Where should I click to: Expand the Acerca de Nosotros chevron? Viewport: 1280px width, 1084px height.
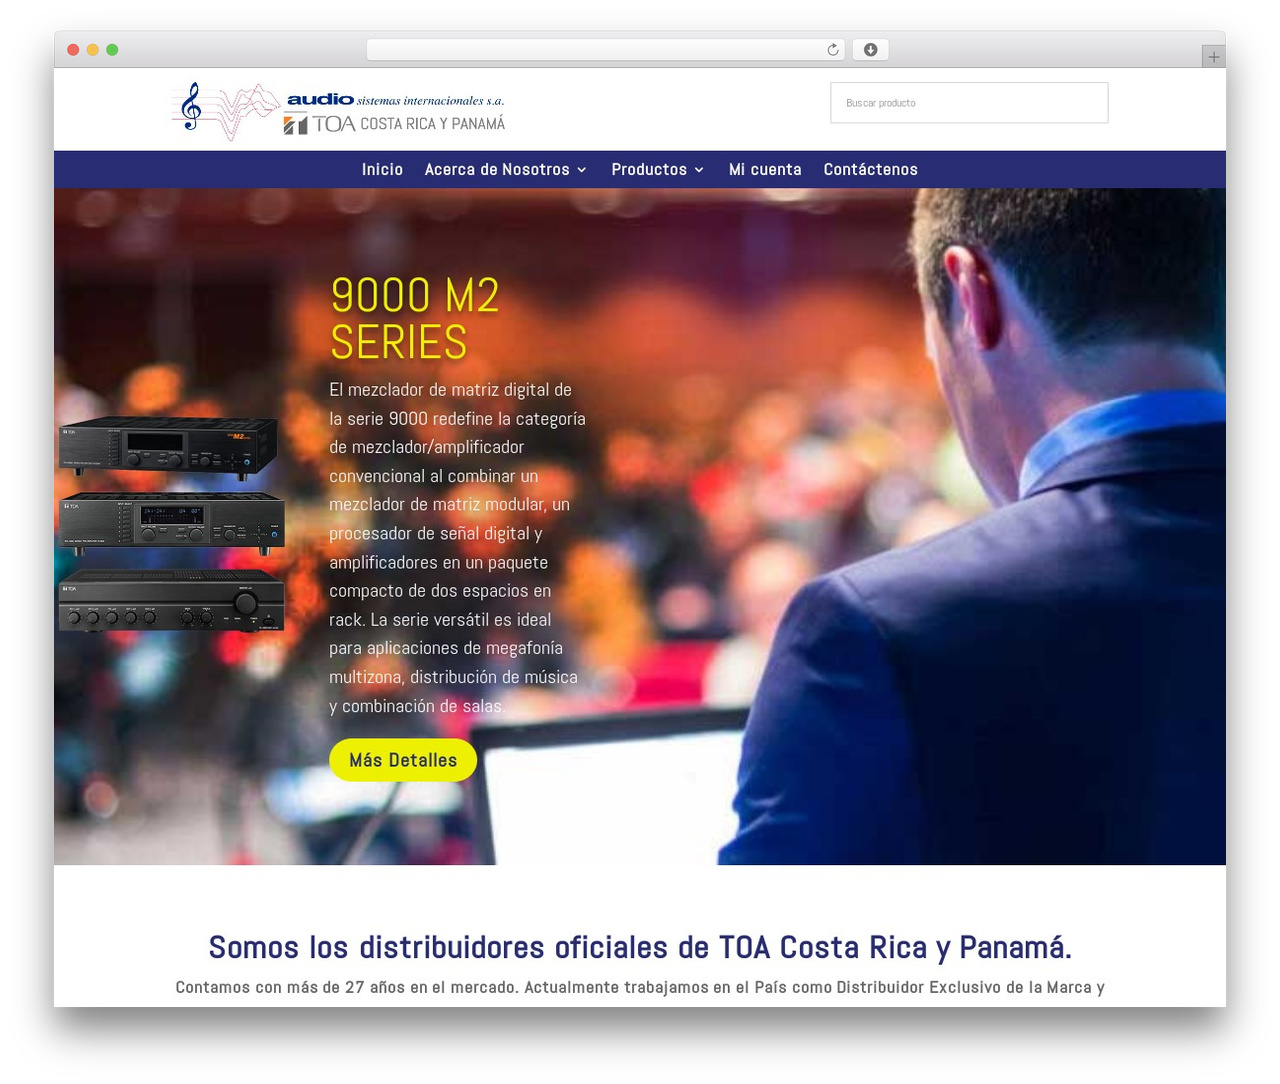point(581,170)
